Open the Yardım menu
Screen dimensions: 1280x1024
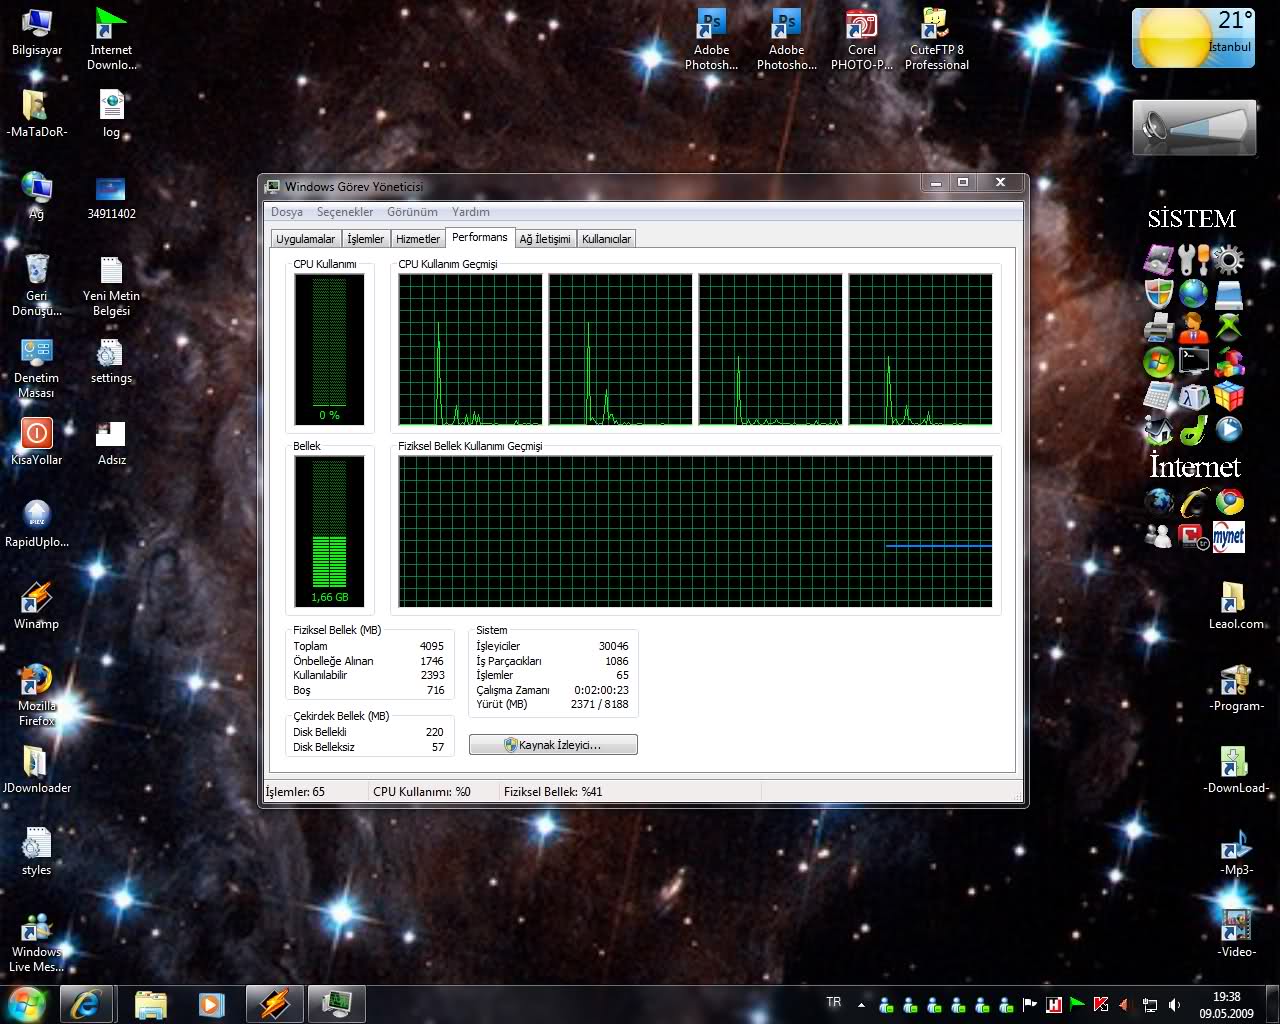click(x=470, y=212)
